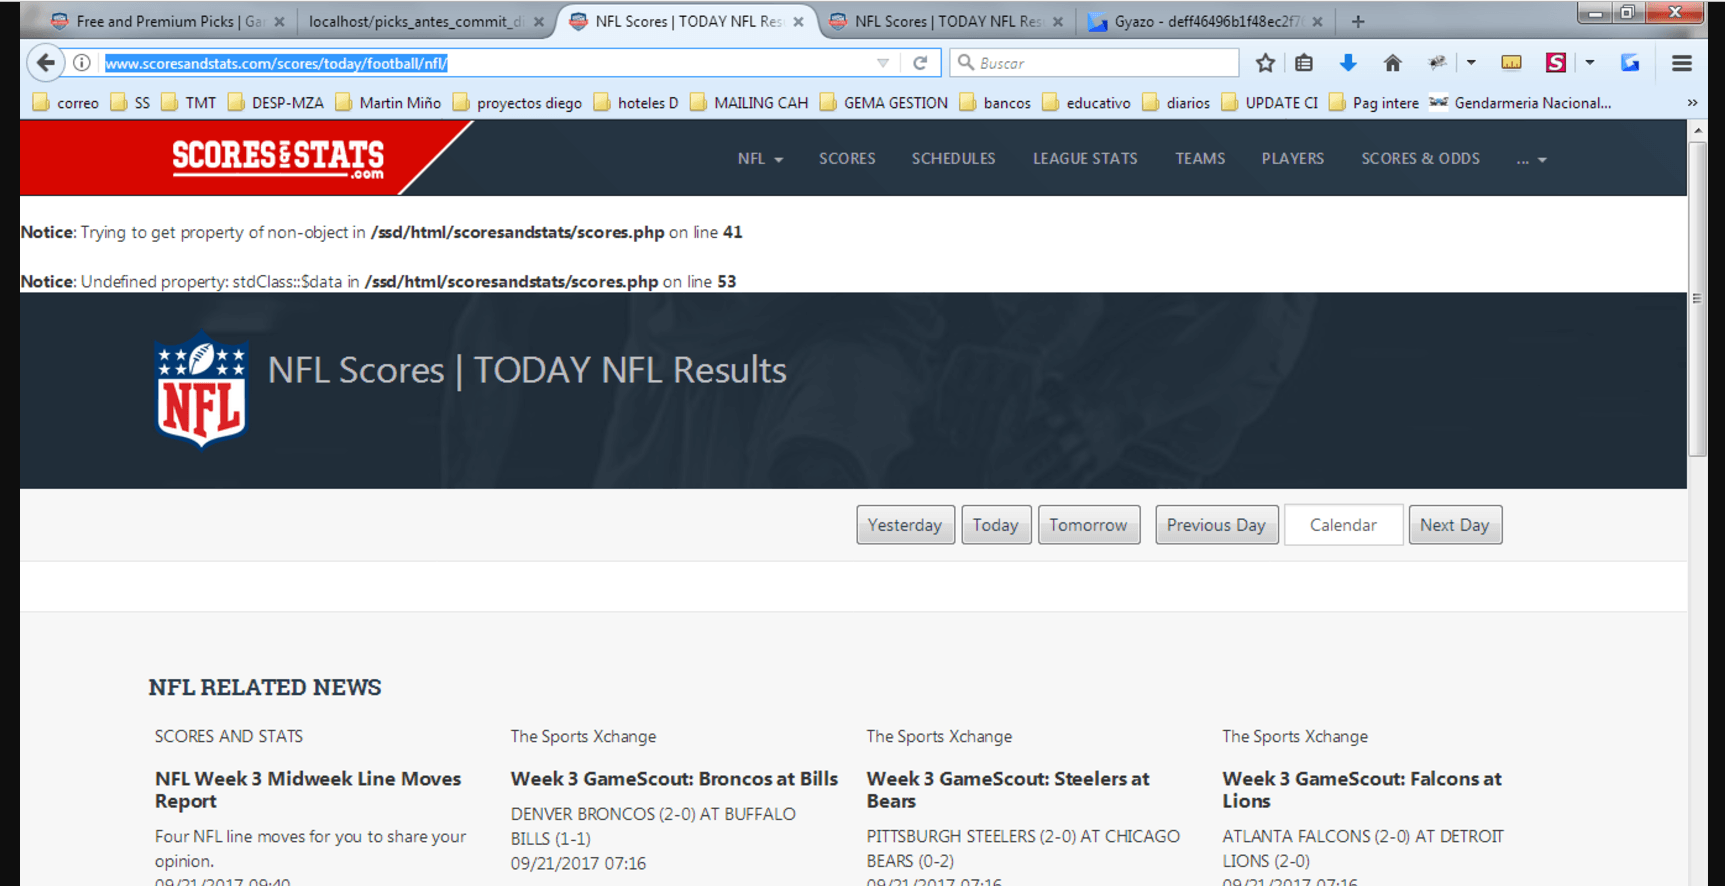Click the site information icon in address bar

pyautogui.click(x=82, y=63)
